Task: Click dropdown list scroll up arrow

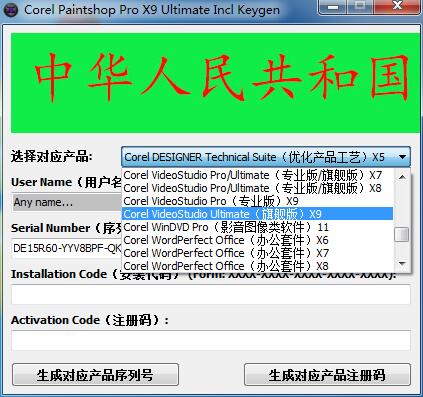Action: coord(402,176)
